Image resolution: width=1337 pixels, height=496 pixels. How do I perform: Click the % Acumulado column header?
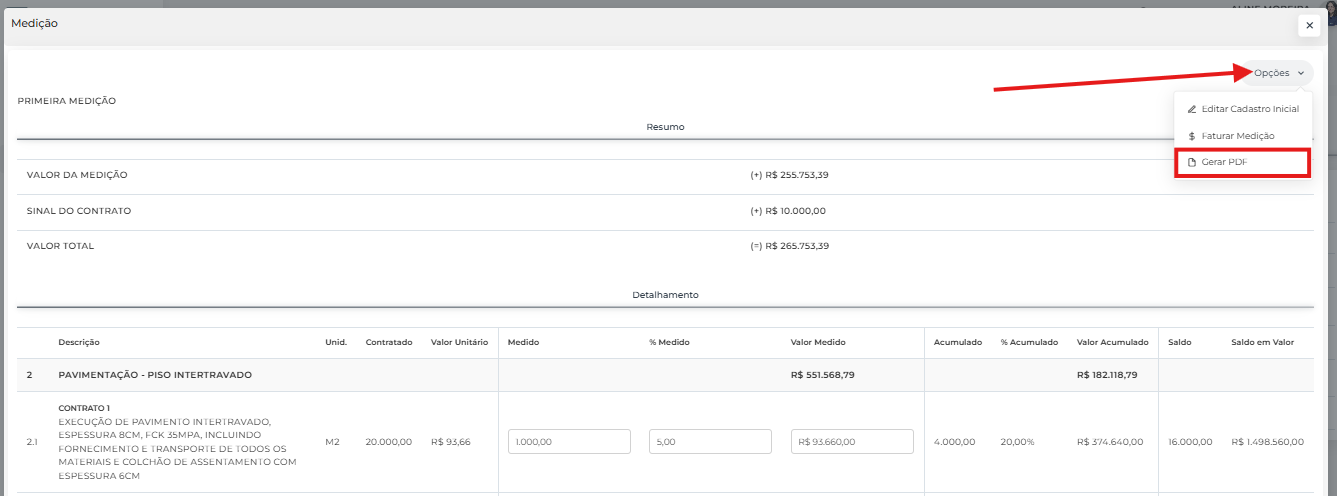(x=1029, y=342)
